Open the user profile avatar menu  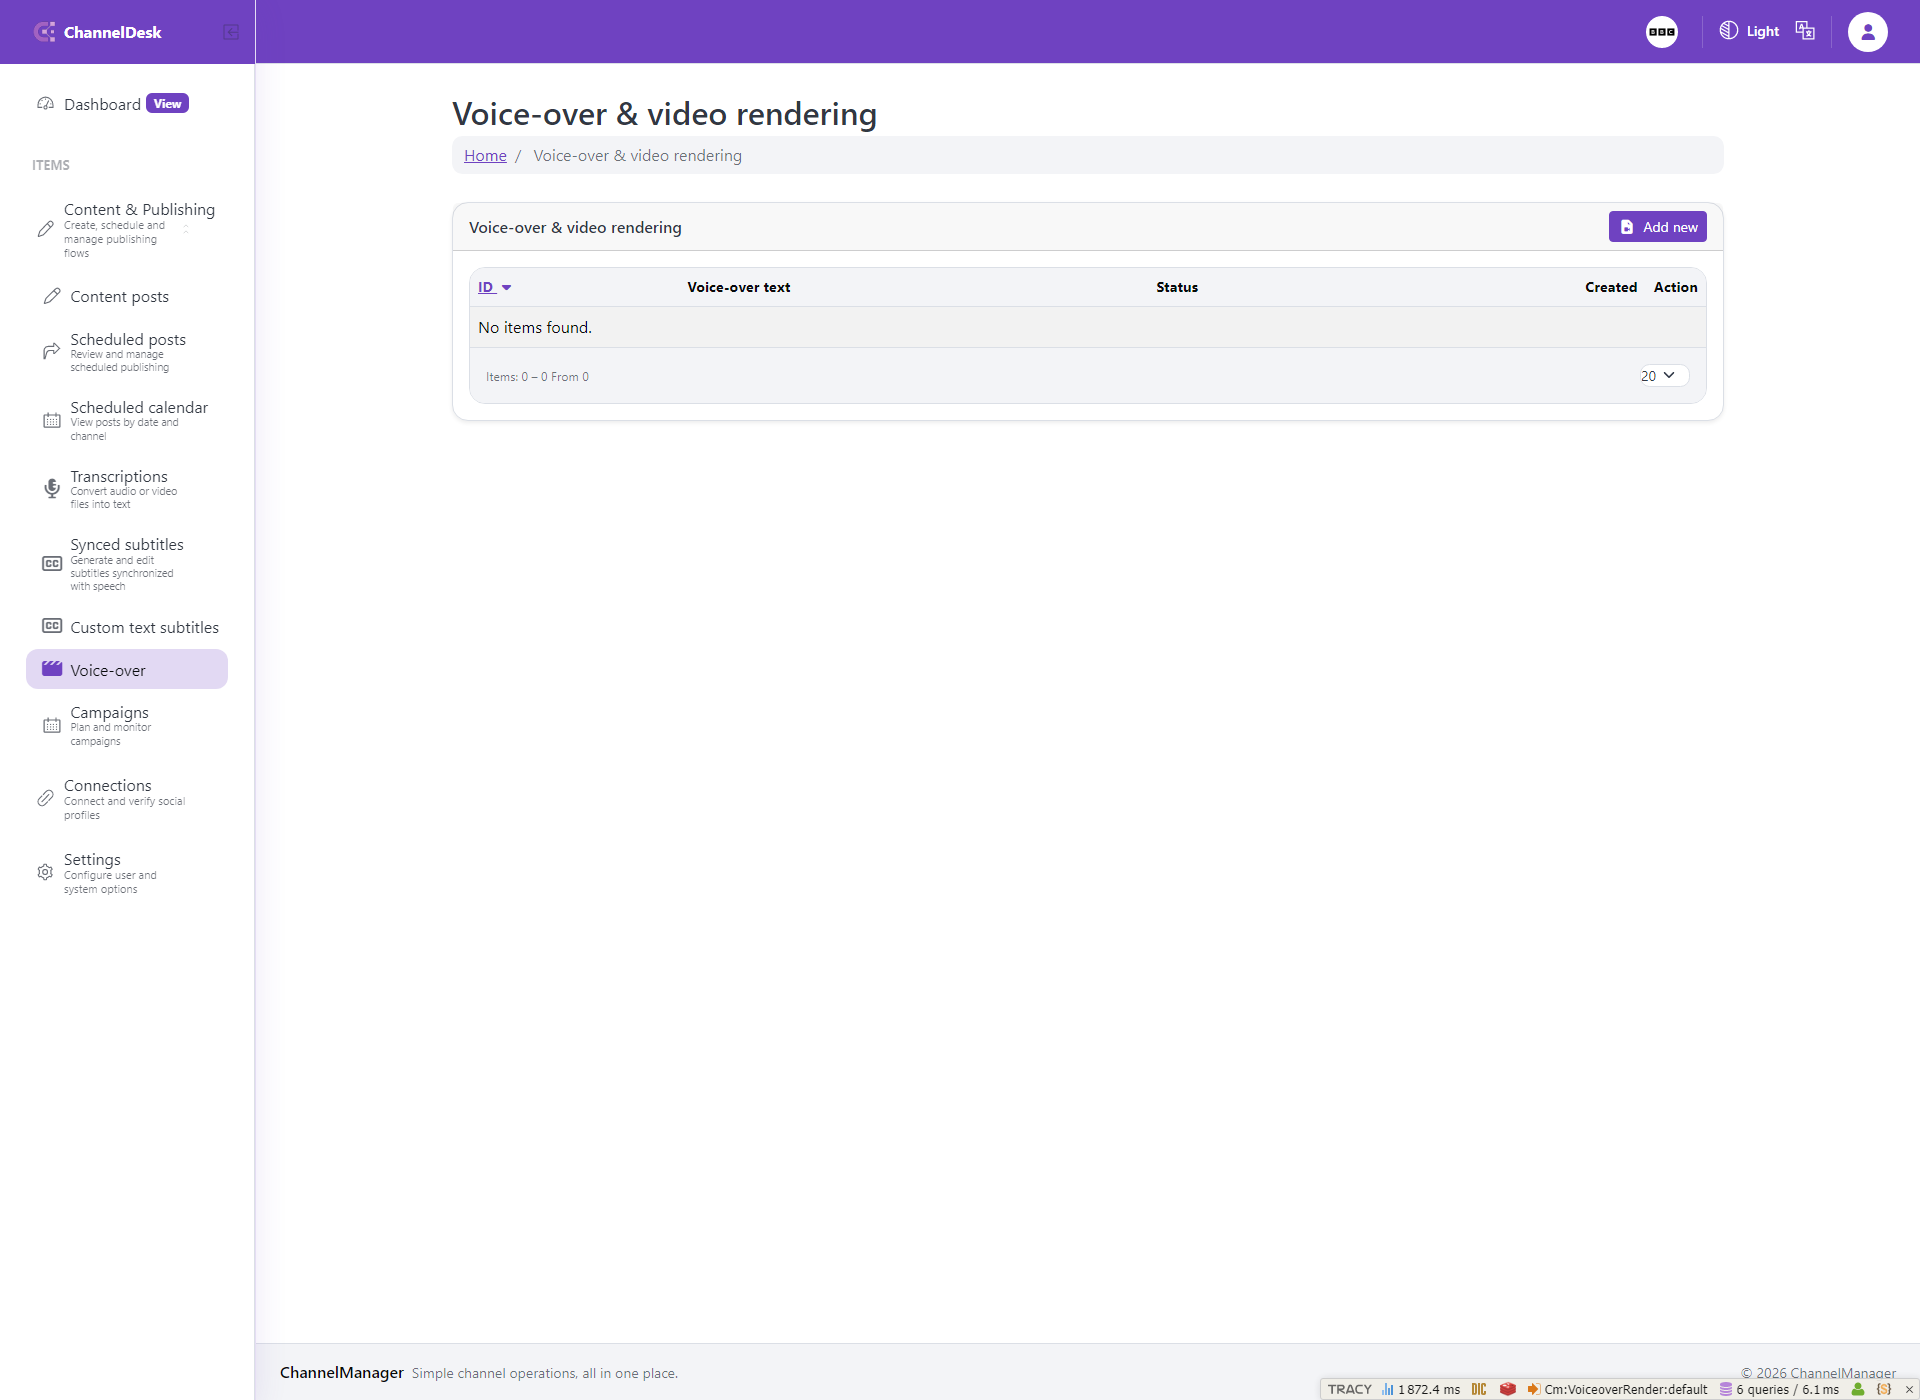point(1868,32)
